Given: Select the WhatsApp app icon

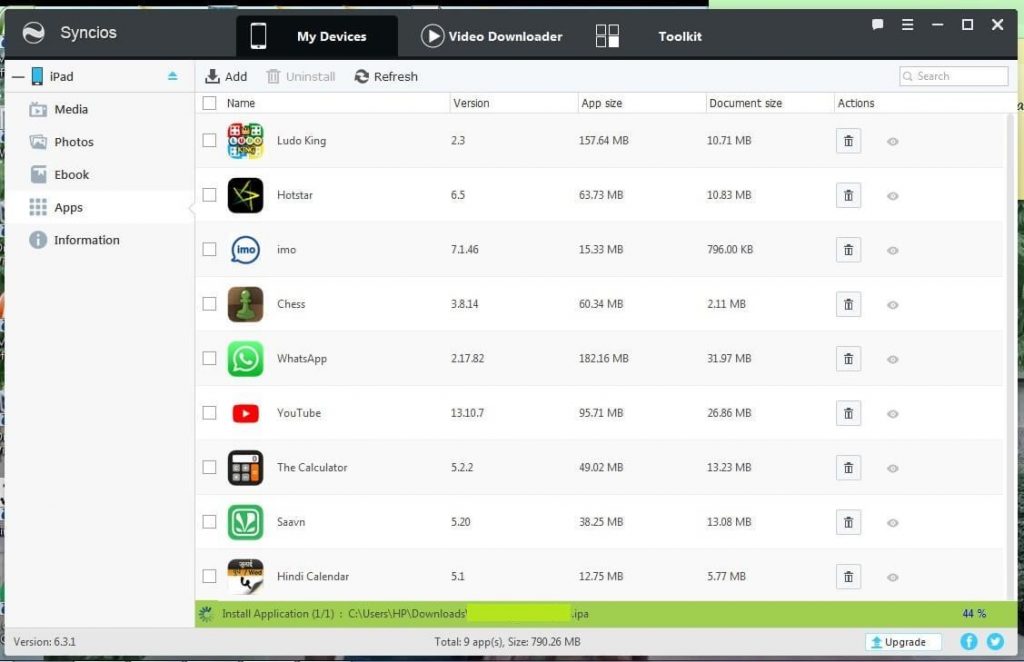Looking at the screenshot, I should tap(245, 358).
